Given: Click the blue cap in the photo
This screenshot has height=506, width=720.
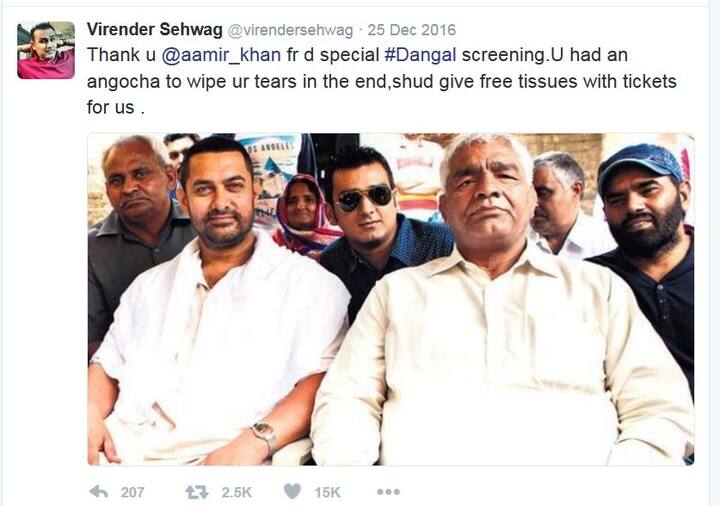Looking at the screenshot, I should pyautogui.click(x=641, y=163).
